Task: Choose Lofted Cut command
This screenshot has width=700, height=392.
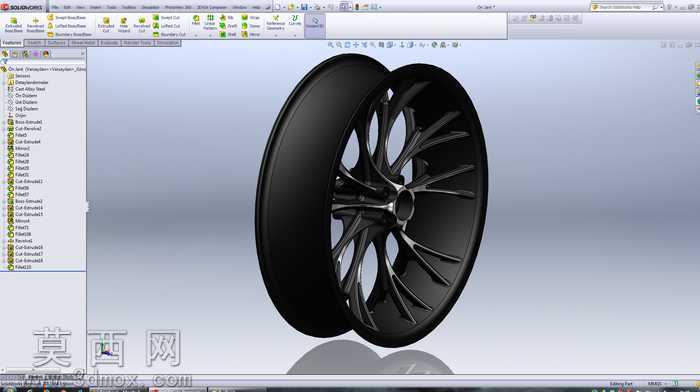Action: pyautogui.click(x=166, y=26)
